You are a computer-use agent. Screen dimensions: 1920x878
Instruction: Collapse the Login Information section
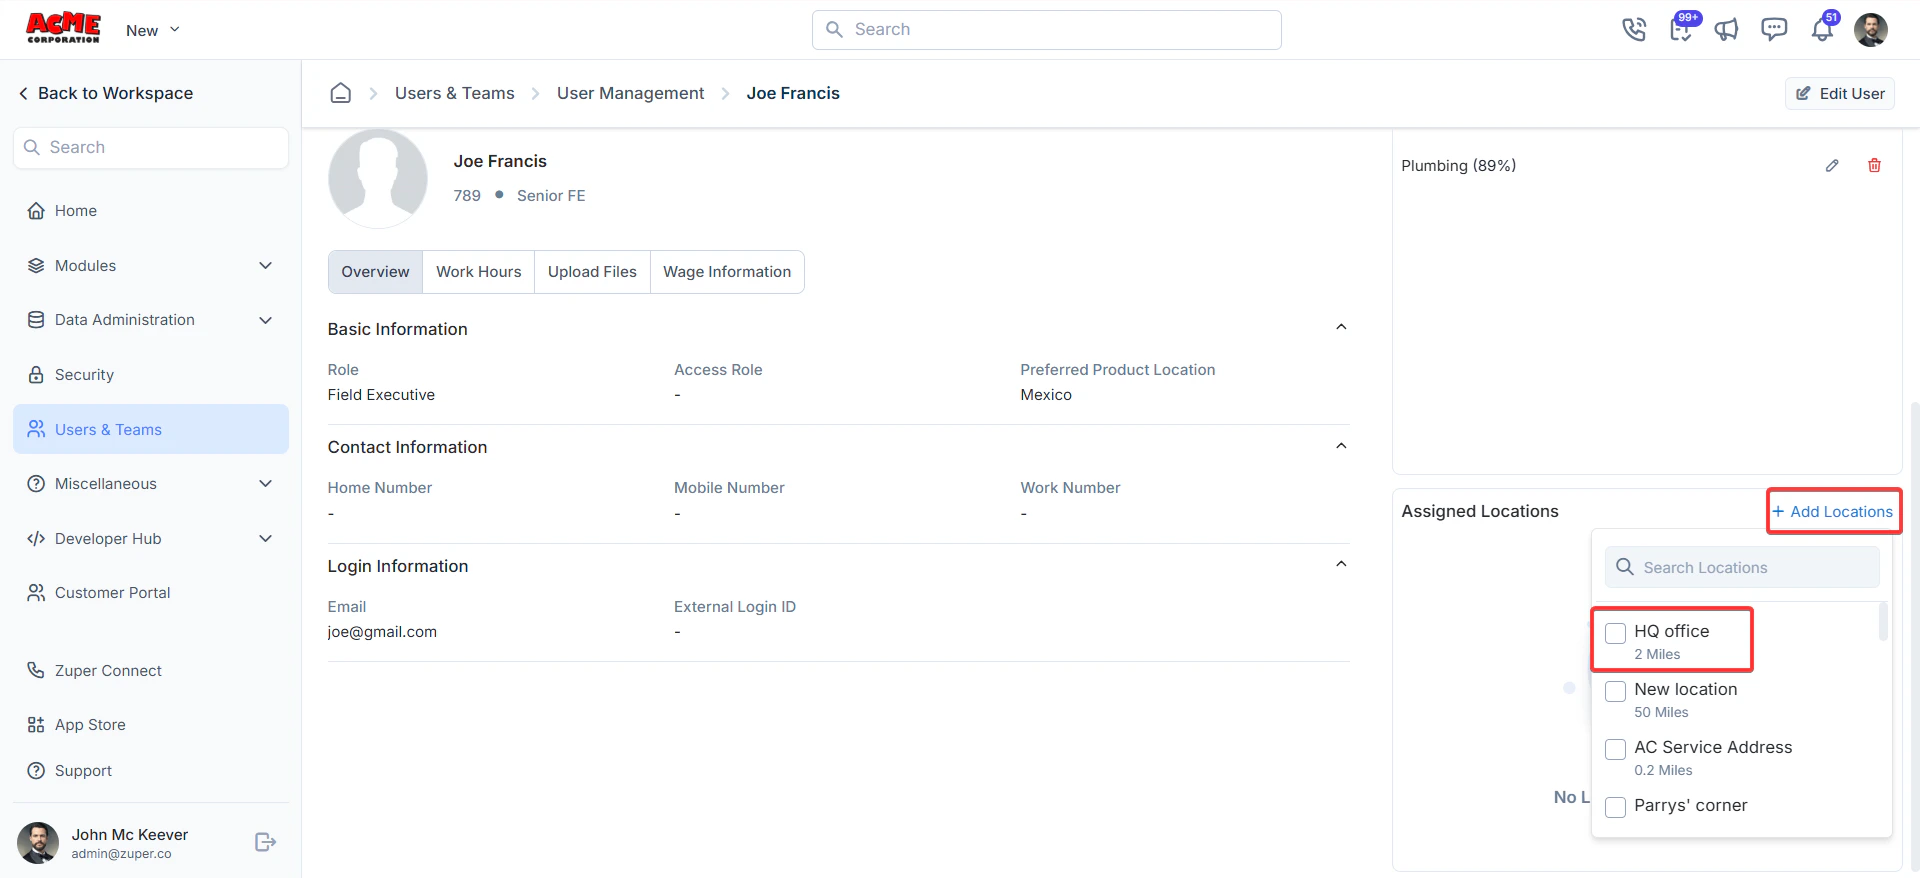(x=1341, y=564)
